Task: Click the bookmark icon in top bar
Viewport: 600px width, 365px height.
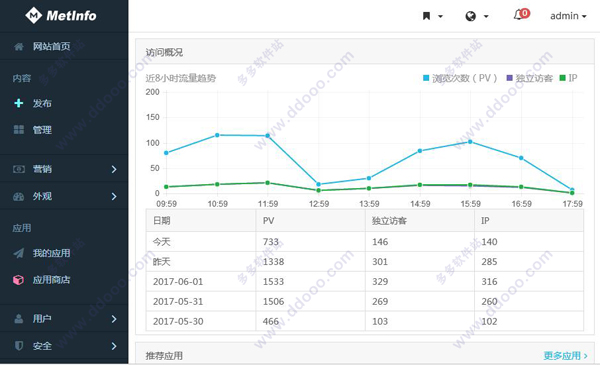Action: tap(426, 16)
